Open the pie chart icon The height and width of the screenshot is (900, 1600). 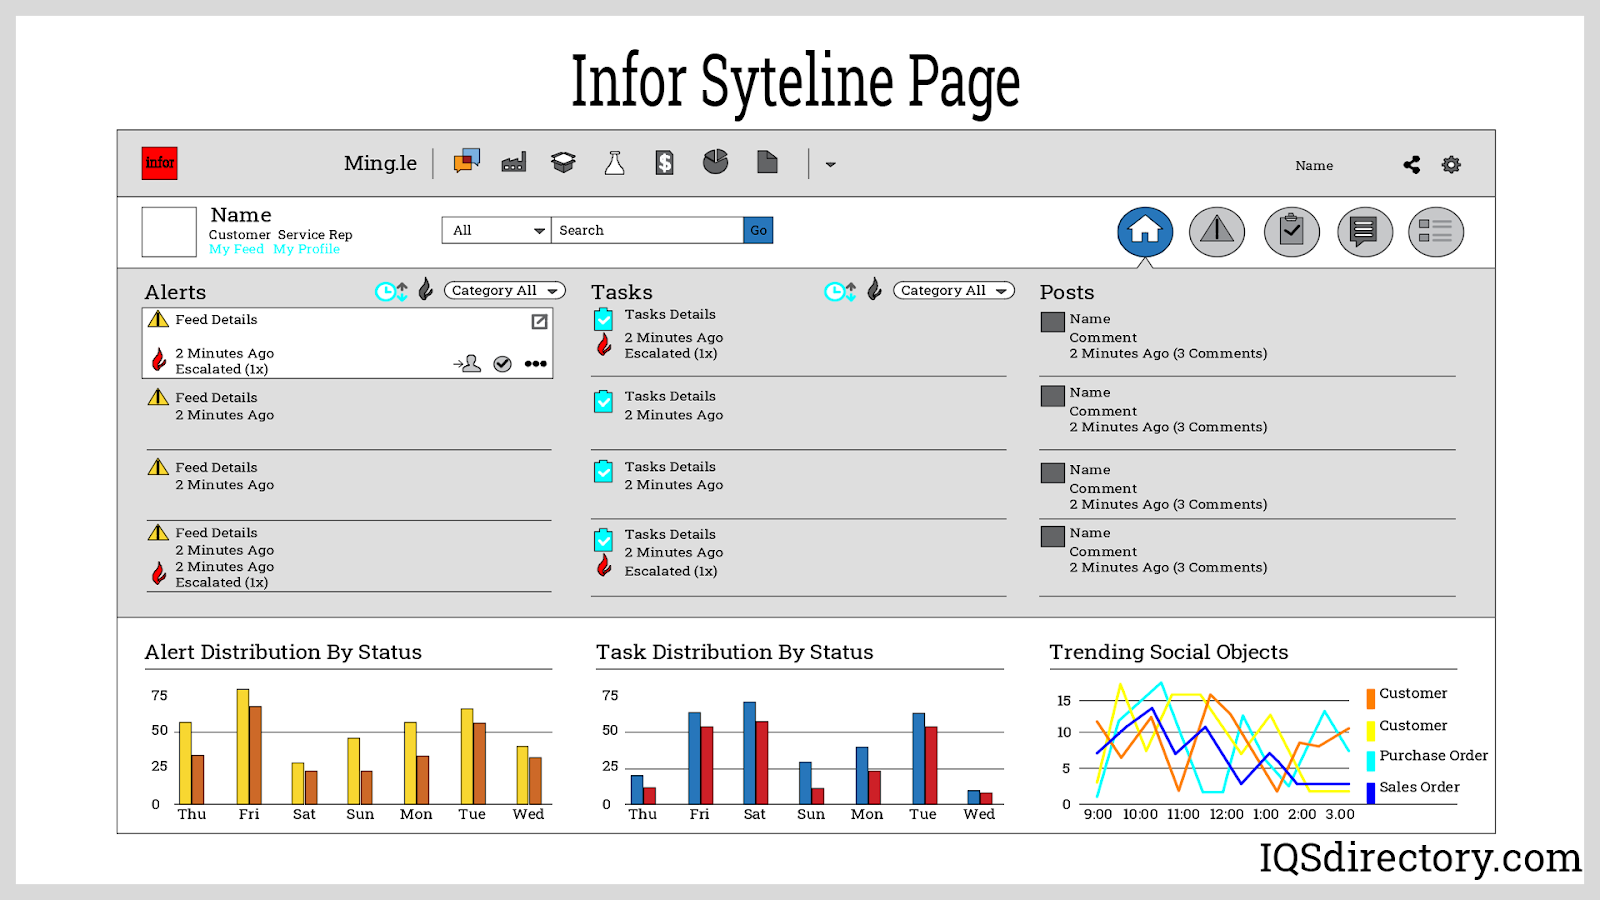[715, 162]
